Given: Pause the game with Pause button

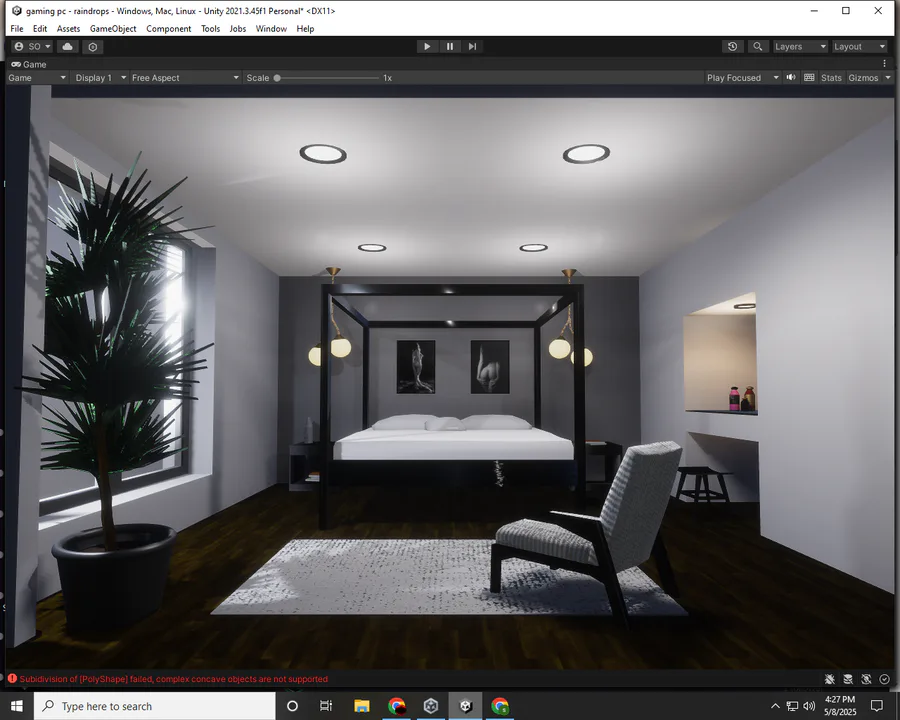Looking at the screenshot, I should coord(450,47).
